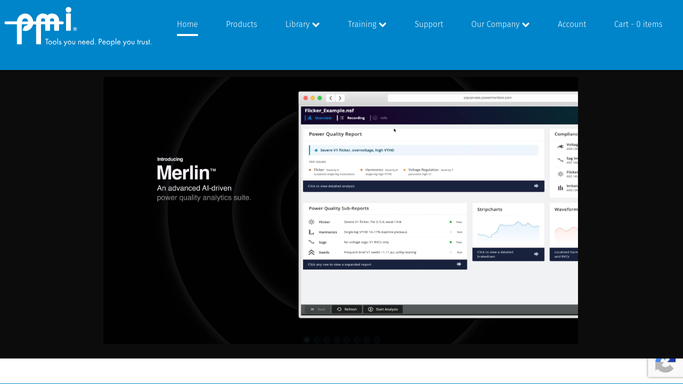Click the Waveform chart thumbnail at right edge
The height and width of the screenshot is (384, 683).
566,233
